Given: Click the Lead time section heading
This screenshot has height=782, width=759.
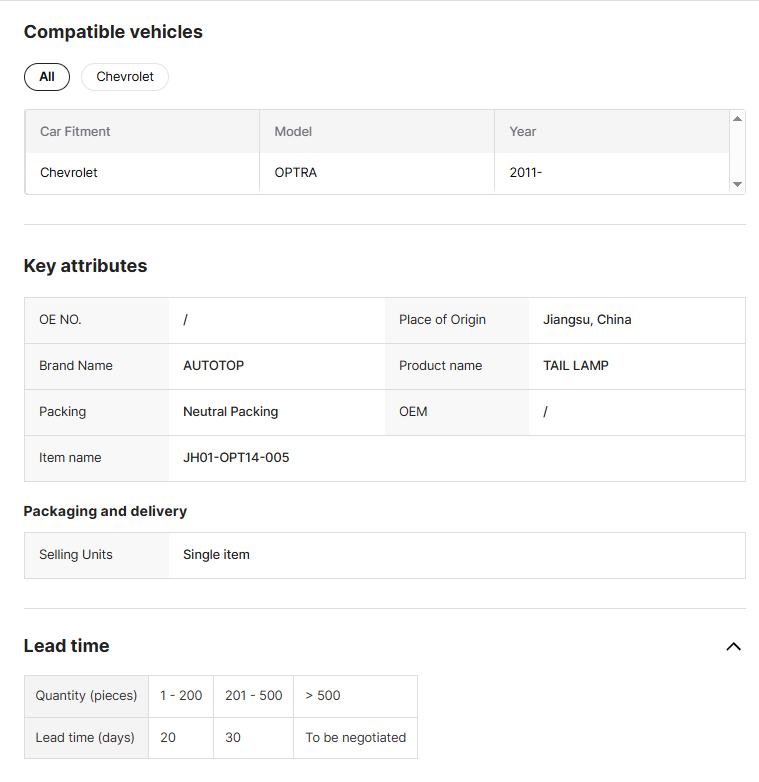Looking at the screenshot, I should click(x=67, y=646).
